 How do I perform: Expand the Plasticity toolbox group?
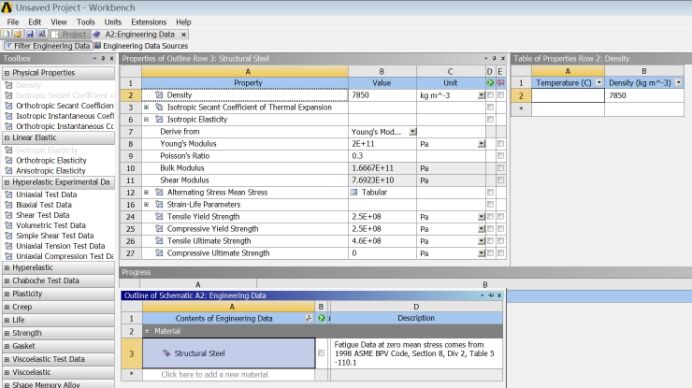[7, 294]
